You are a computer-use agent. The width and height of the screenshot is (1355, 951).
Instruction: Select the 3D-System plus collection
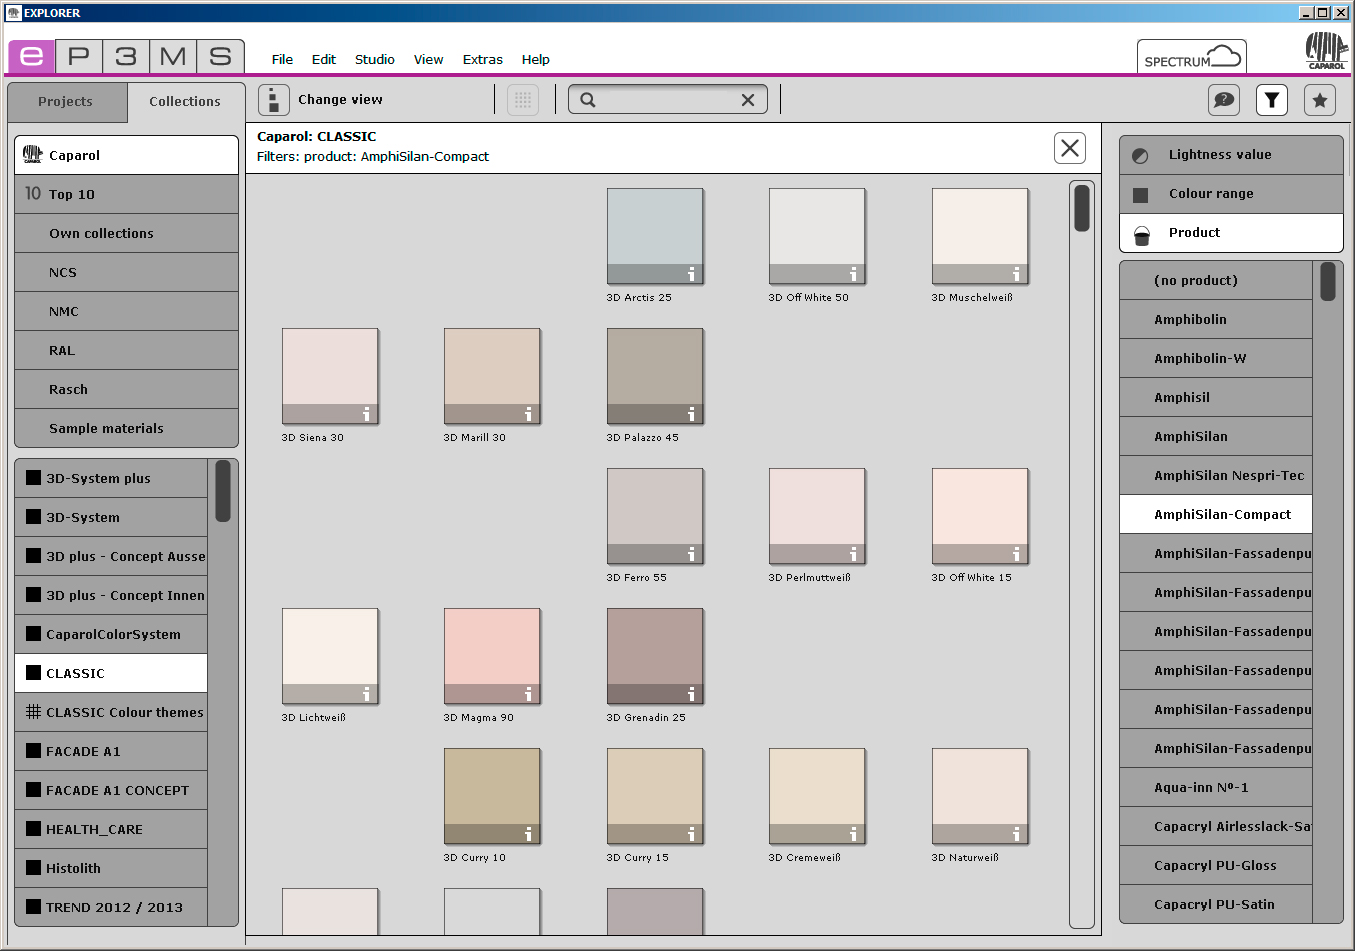(x=111, y=478)
